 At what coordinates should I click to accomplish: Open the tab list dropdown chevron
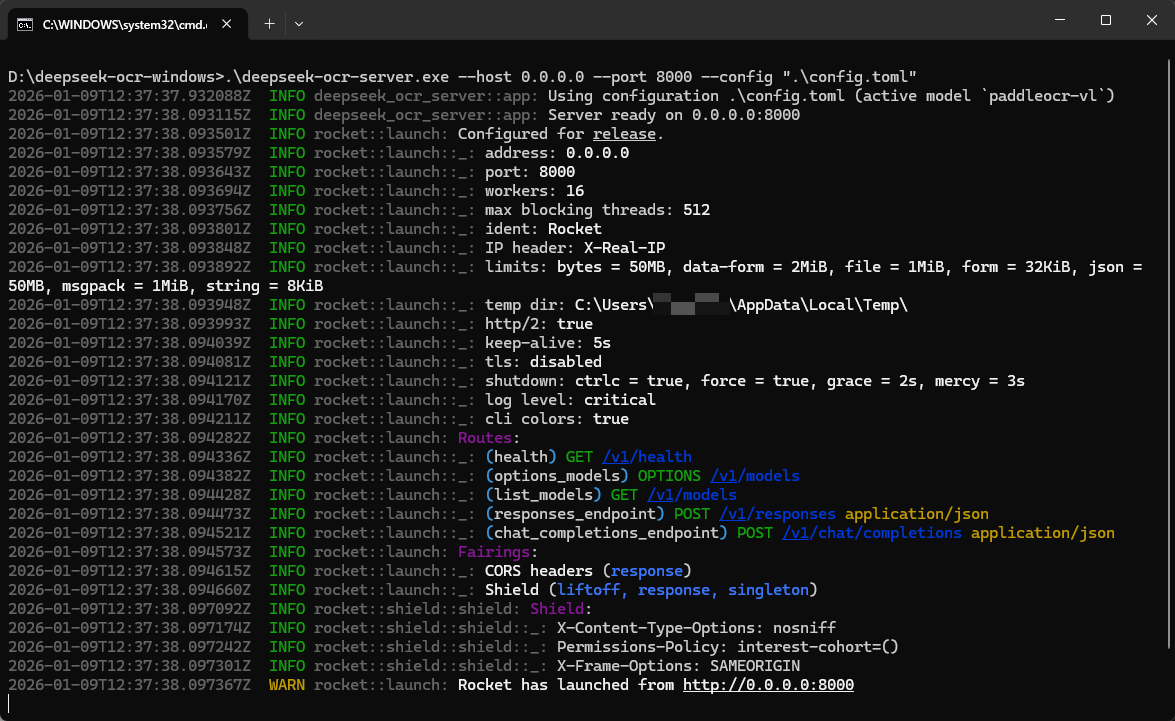297,23
